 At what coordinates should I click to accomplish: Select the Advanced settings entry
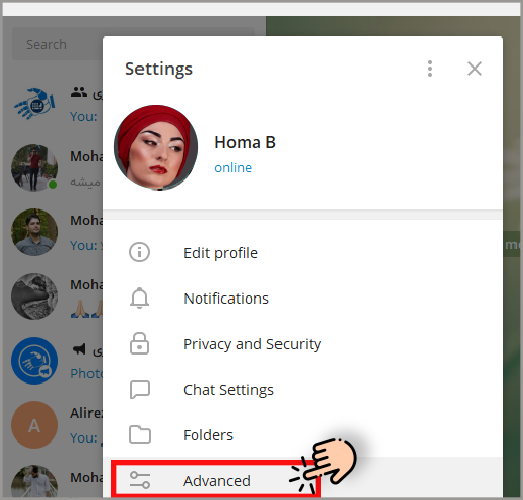303,478
